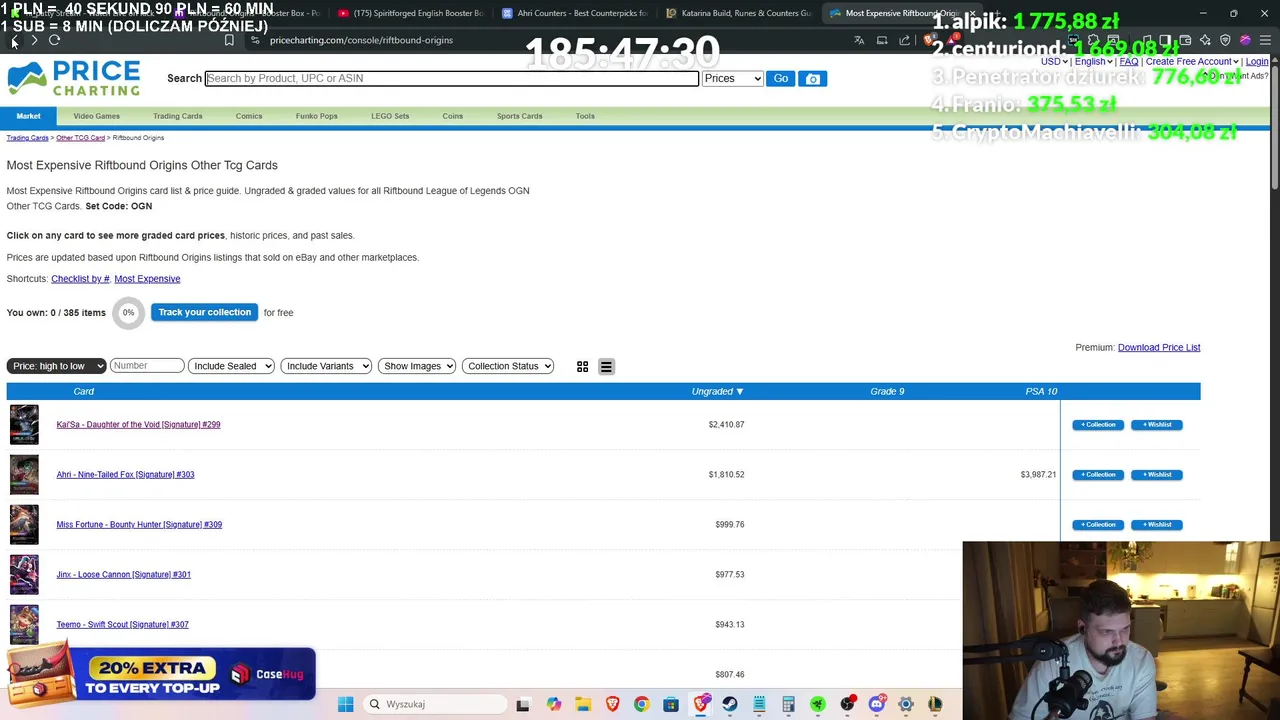Add Ahri card to Wishlist

pyautogui.click(x=1157, y=475)
